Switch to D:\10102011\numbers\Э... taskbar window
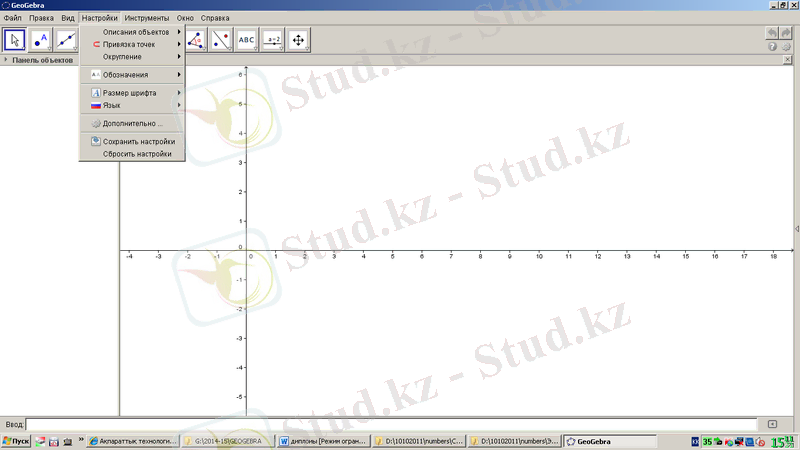The image size is (800, 450). 514,441
